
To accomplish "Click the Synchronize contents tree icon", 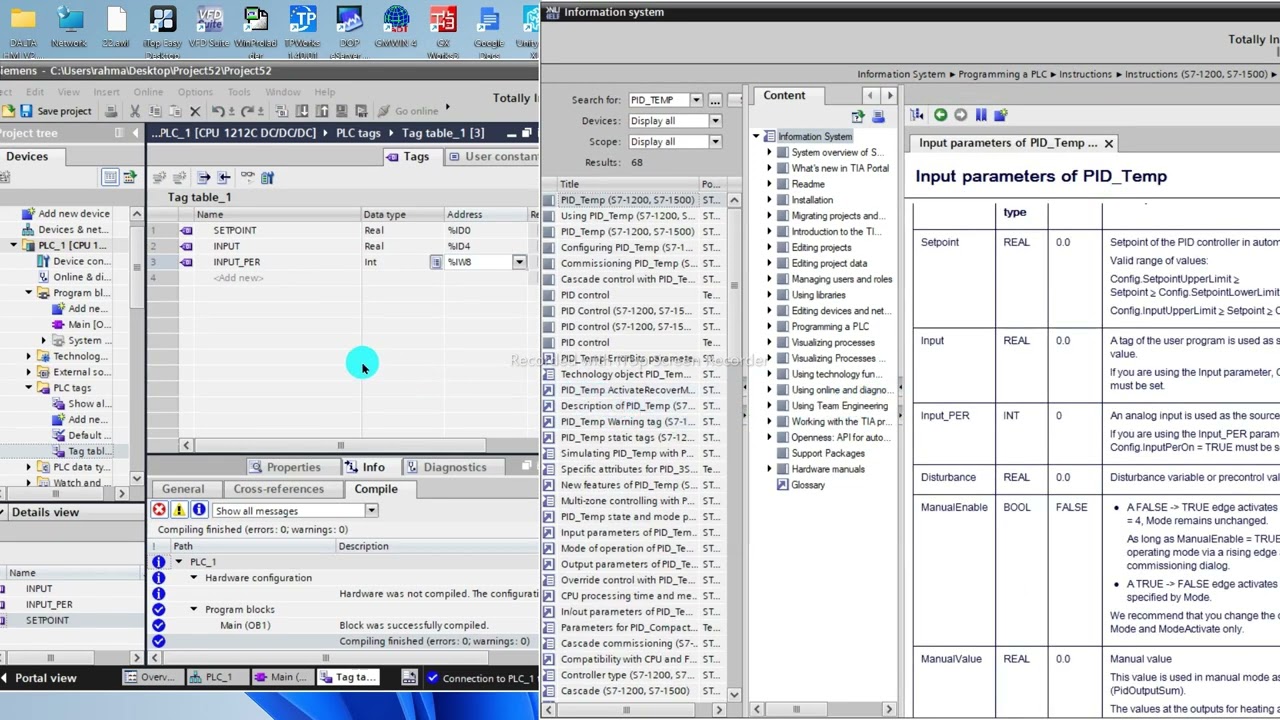I will click(x=917, y=115).
